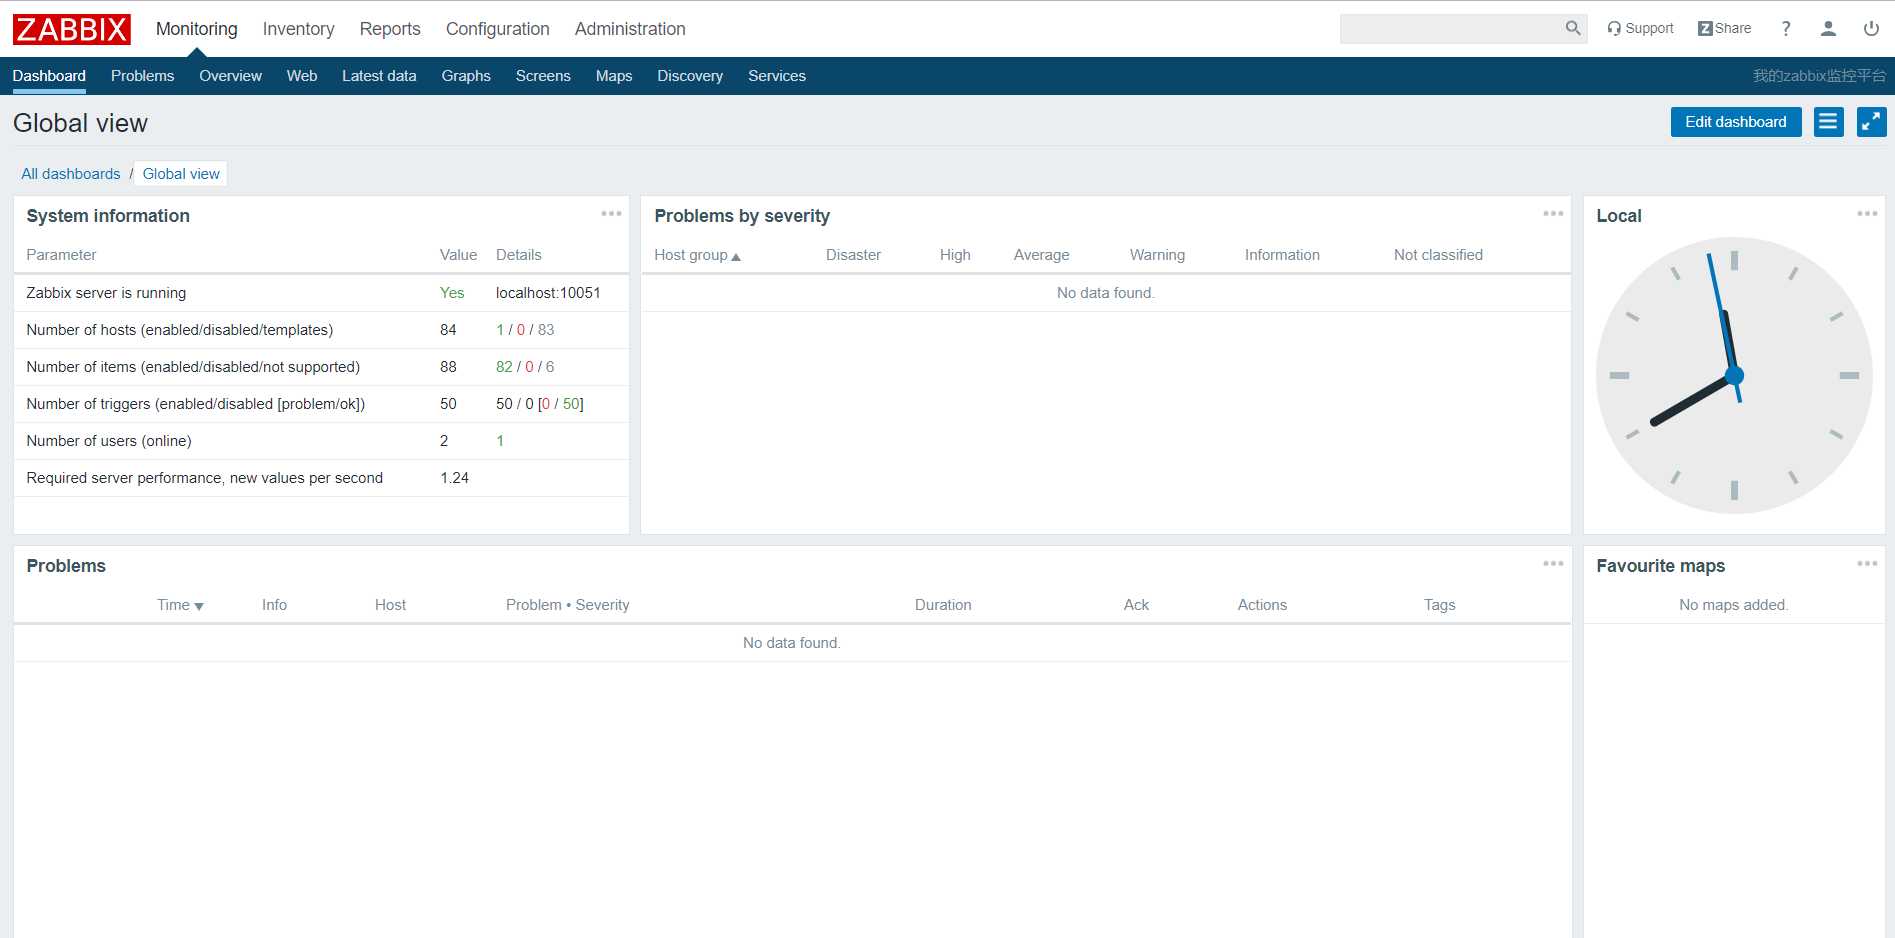Click the Problems widget 'Tags' header
Image resolution: width=1895 pixels, height=938 pixels.
pos(1439,605)
